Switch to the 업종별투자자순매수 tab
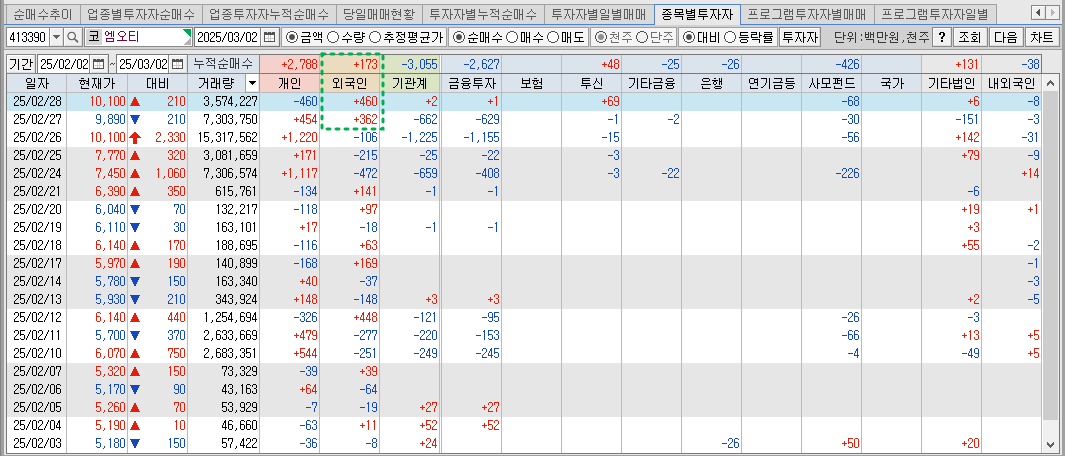This screenshot has height=456, width=1065. click(141, 13)
